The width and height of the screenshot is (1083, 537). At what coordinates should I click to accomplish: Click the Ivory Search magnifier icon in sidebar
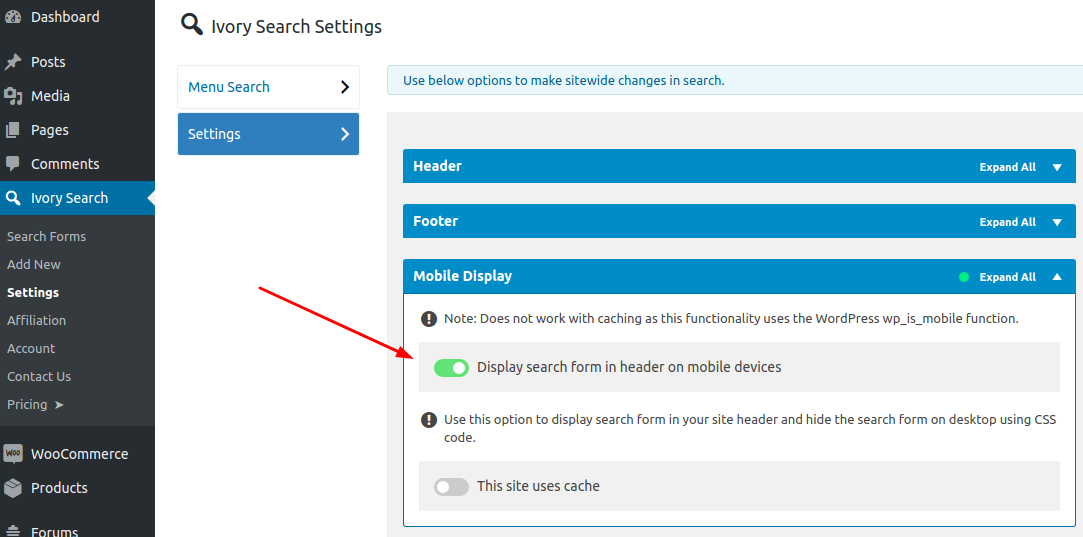tap(12, 198)
